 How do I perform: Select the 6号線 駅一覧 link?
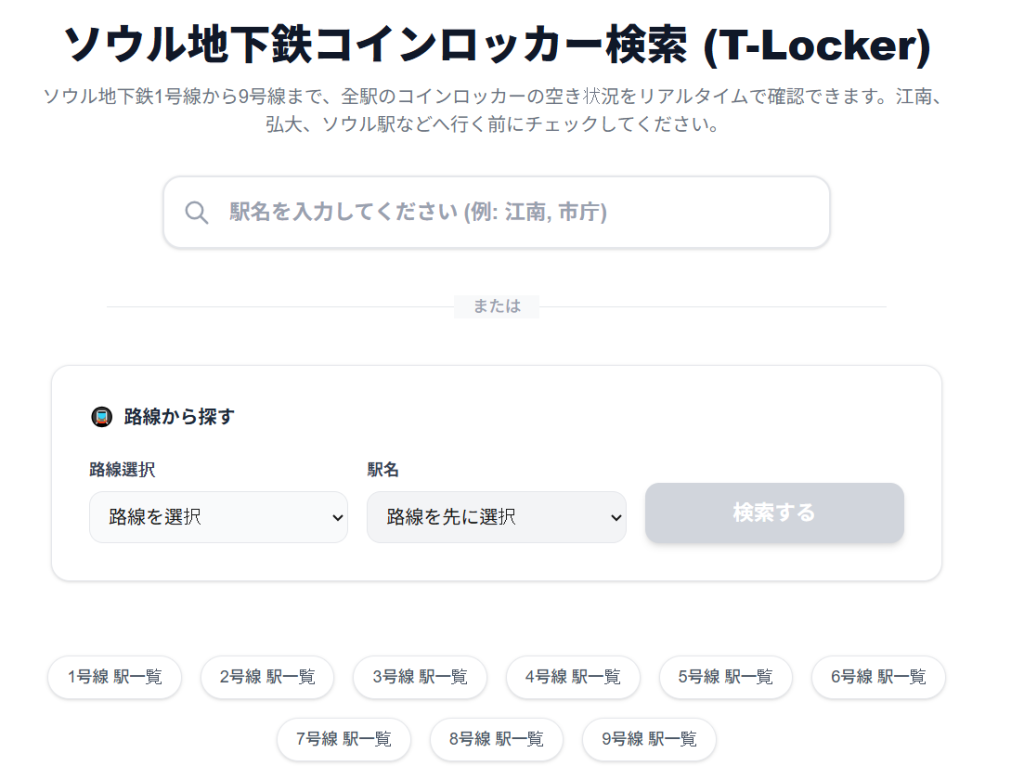[x=877, y=677]
